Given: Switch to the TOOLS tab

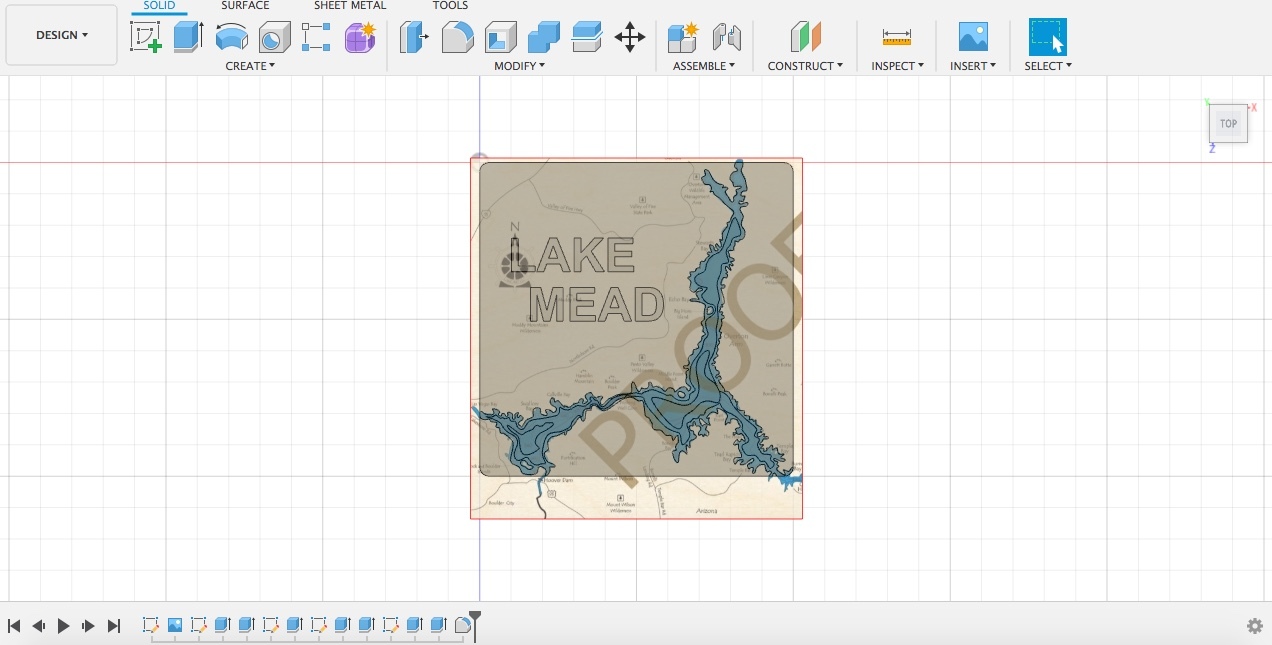Looking at the screenshot, I should (450, 6).
